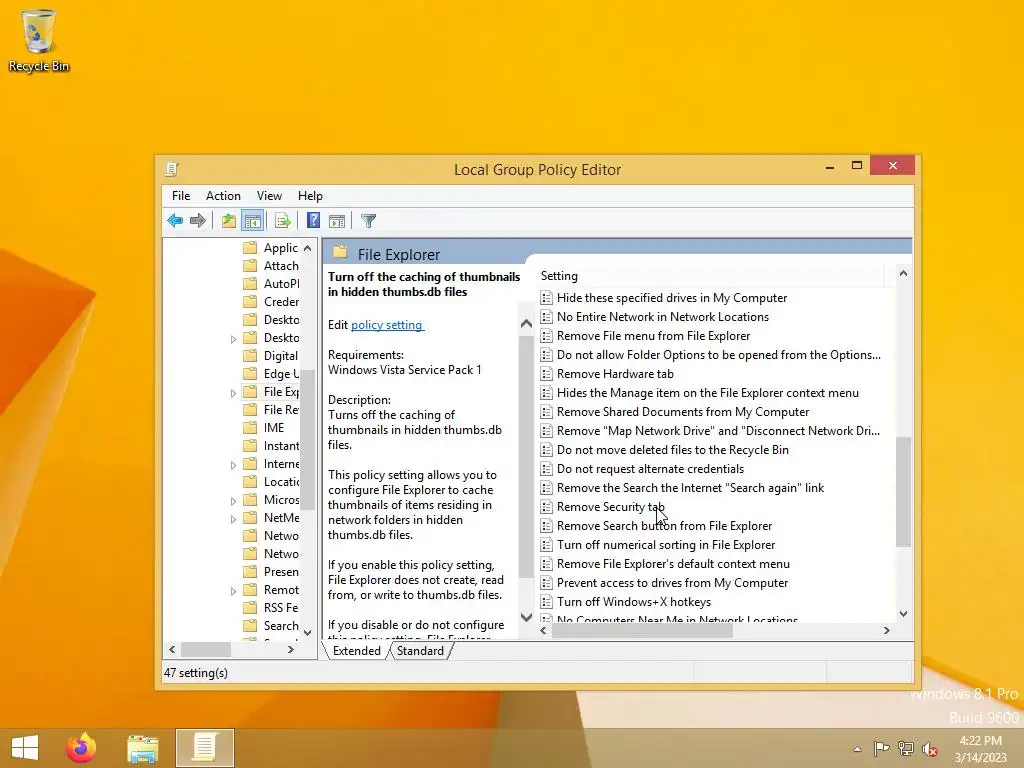Toggle the console tree show/hide icon
The height and width of the screenshot is (768, 1024).
(252, 221)
